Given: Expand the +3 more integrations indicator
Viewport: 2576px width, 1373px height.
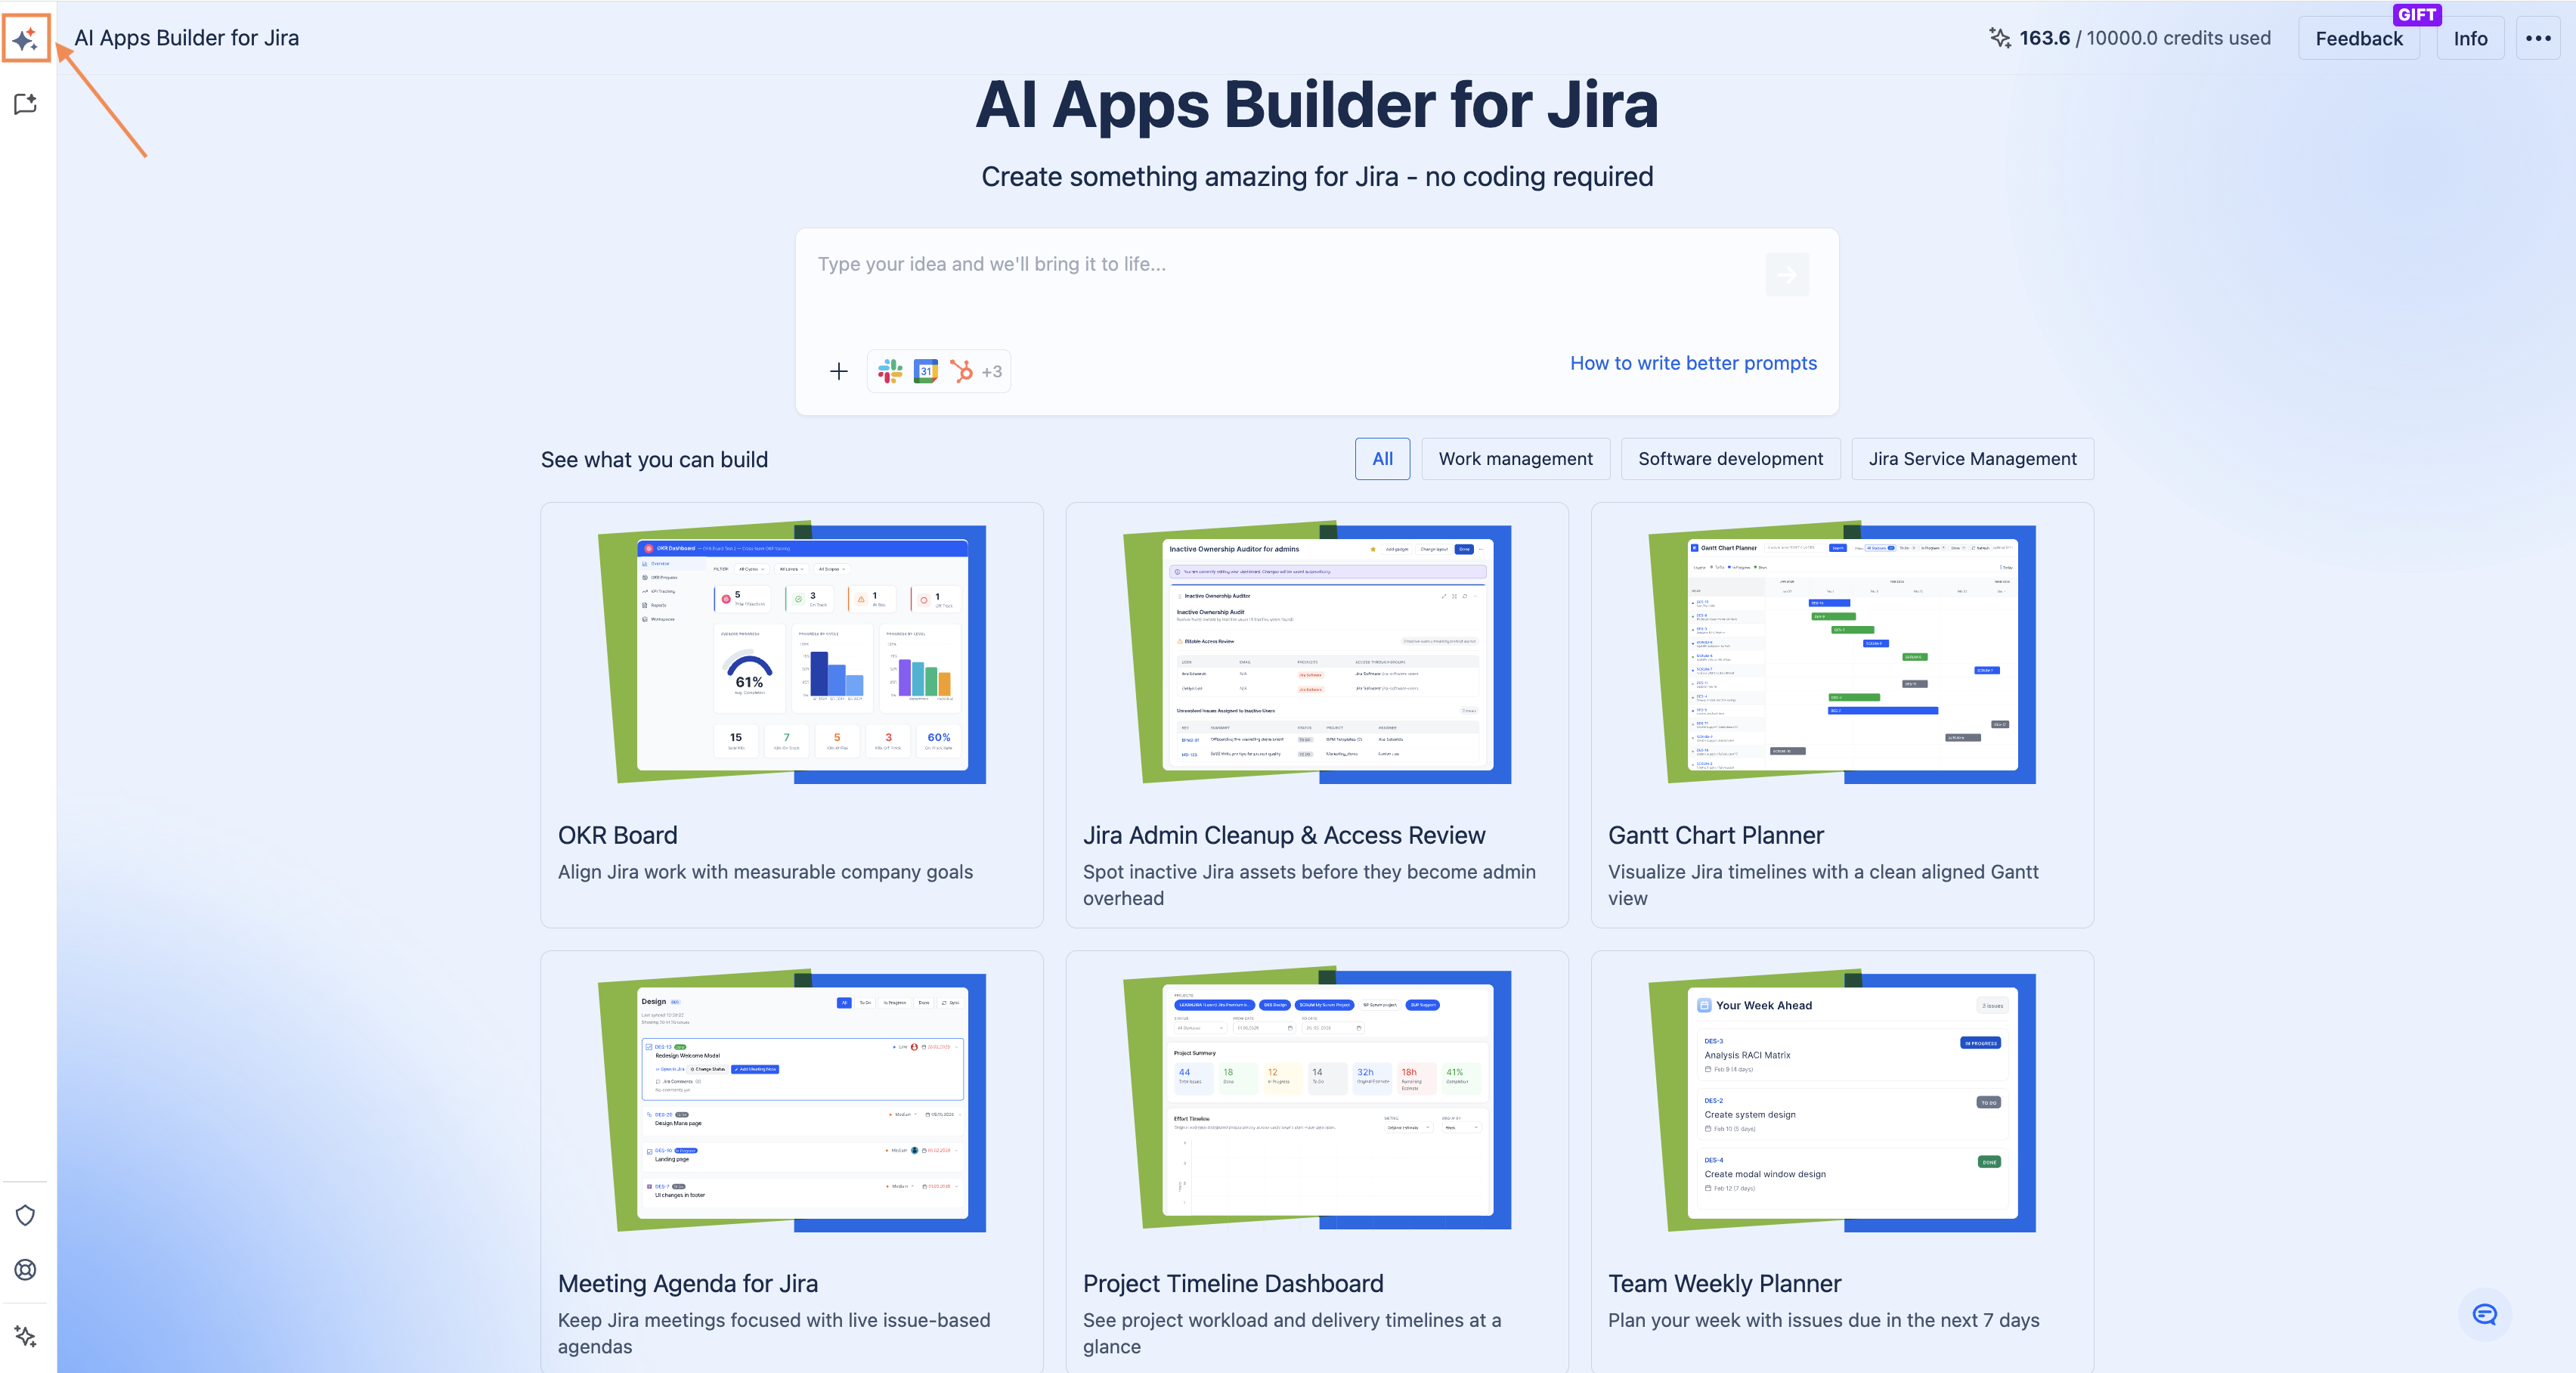Looking at the screenshot, I should click(x=992, y=372).
